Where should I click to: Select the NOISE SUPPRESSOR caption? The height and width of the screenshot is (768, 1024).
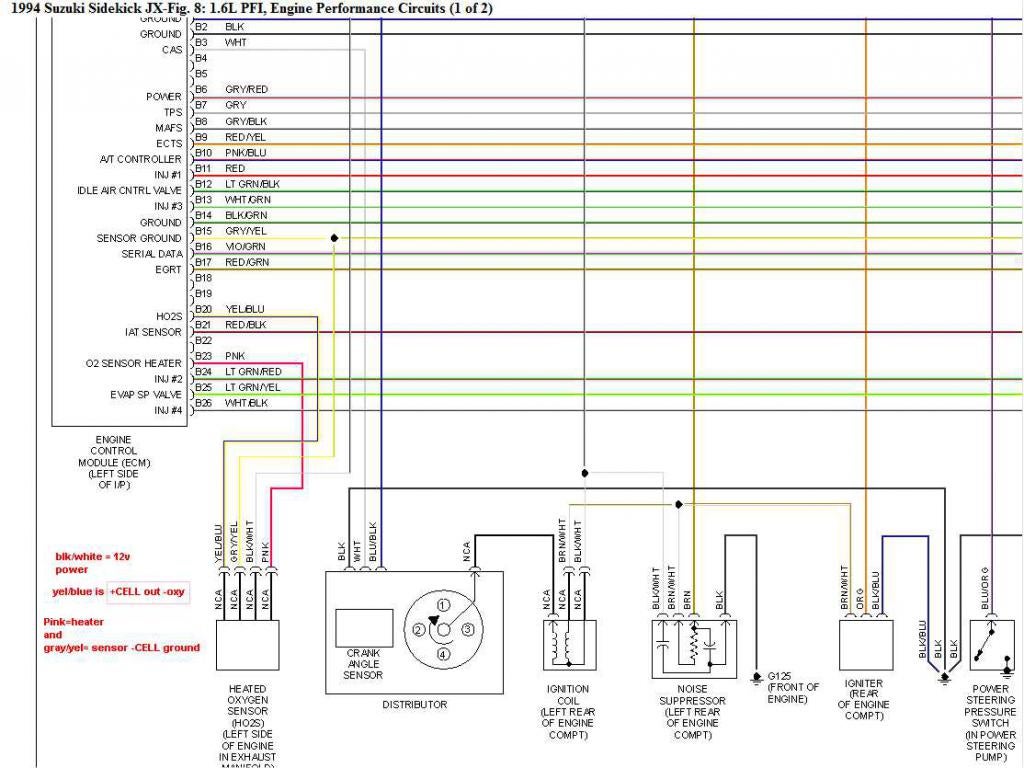(x=692, y=712)
